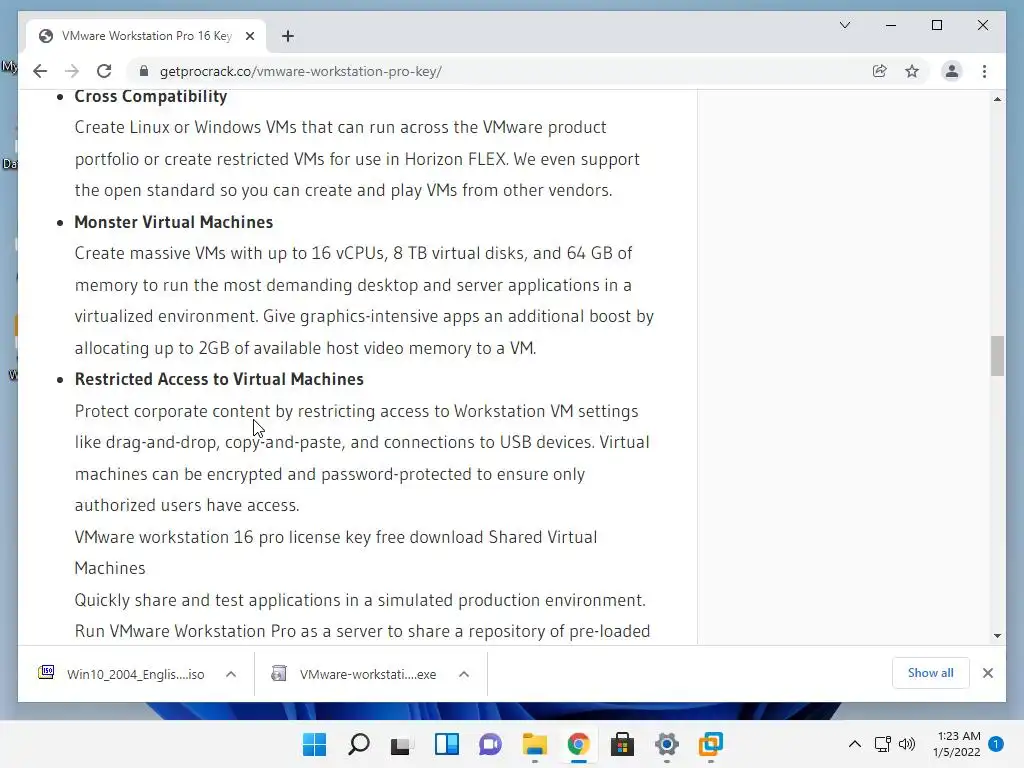The height and width of the screenshot is (768, 1024).
Task: Switch to VMware Workstation Pro 16 Key tab
Action: pos(146,36)
